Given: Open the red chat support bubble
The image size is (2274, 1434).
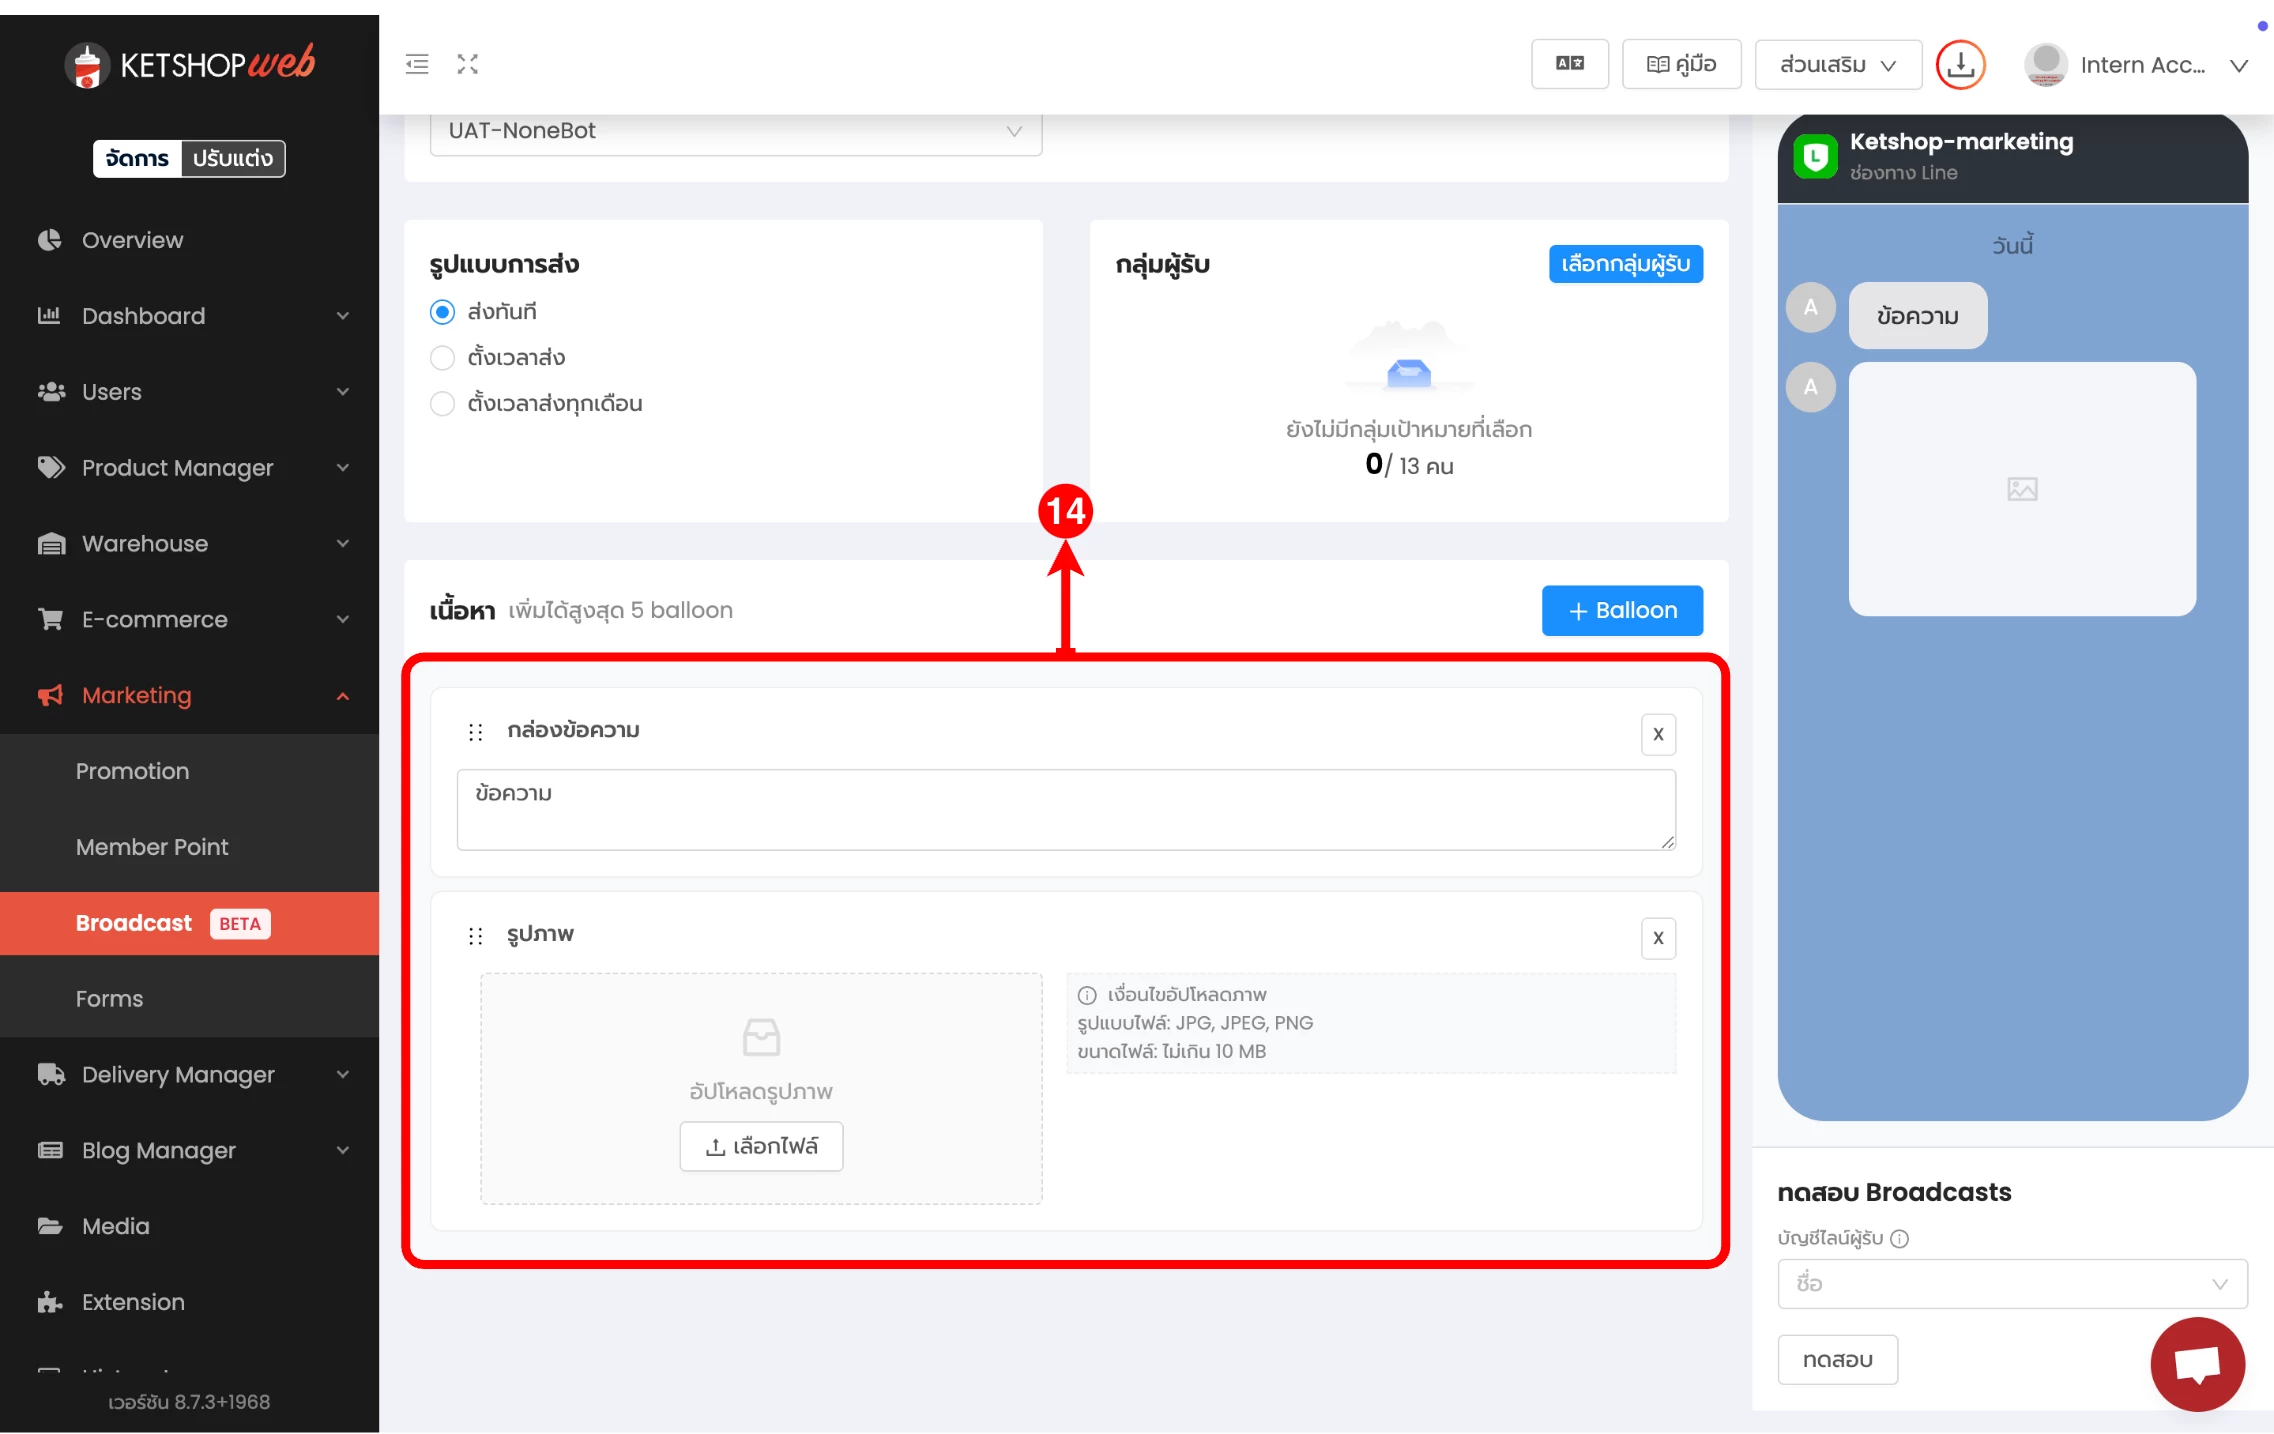Looking at the screenshot, I should click(x=2197, y=1363).
